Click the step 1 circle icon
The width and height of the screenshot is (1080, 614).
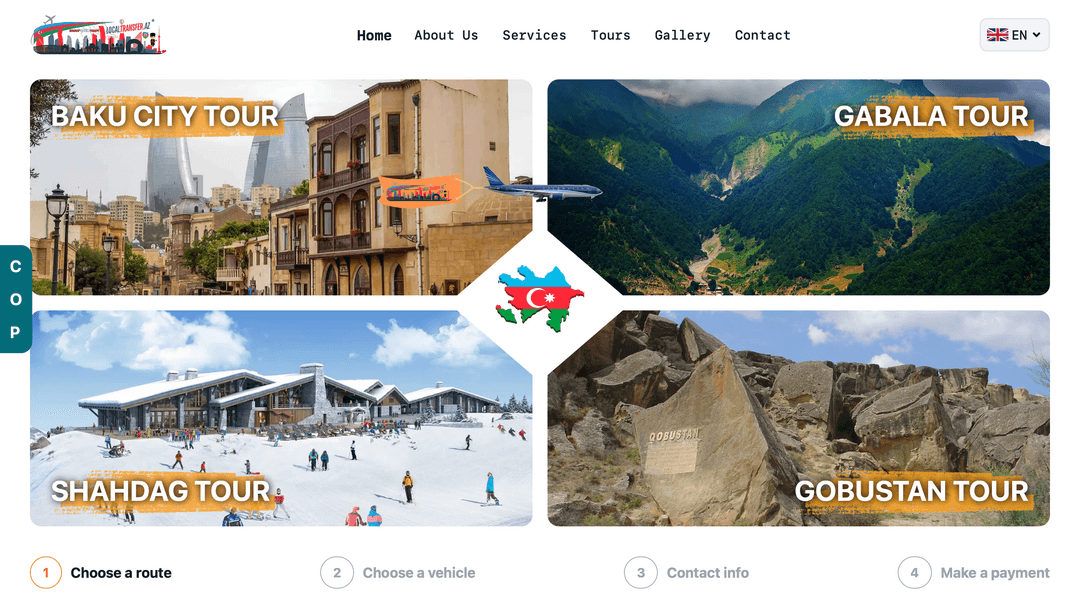(46, 573)
